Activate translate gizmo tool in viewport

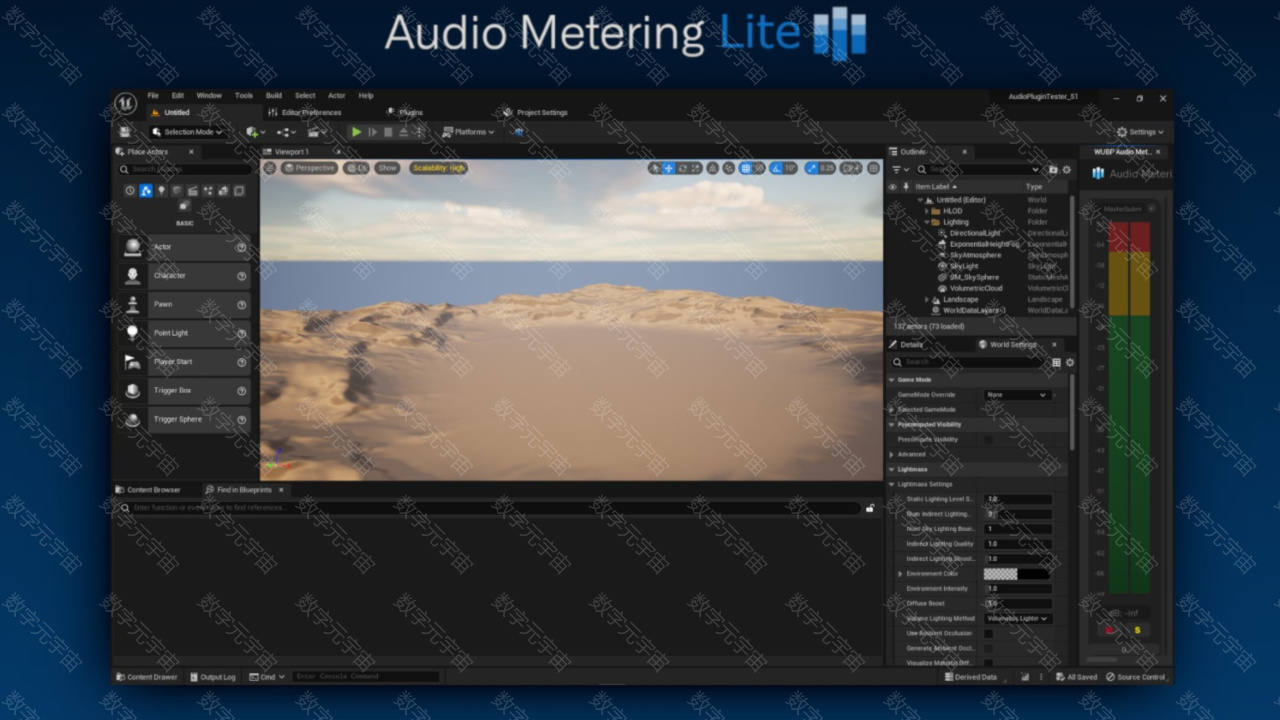pos(668,168)
